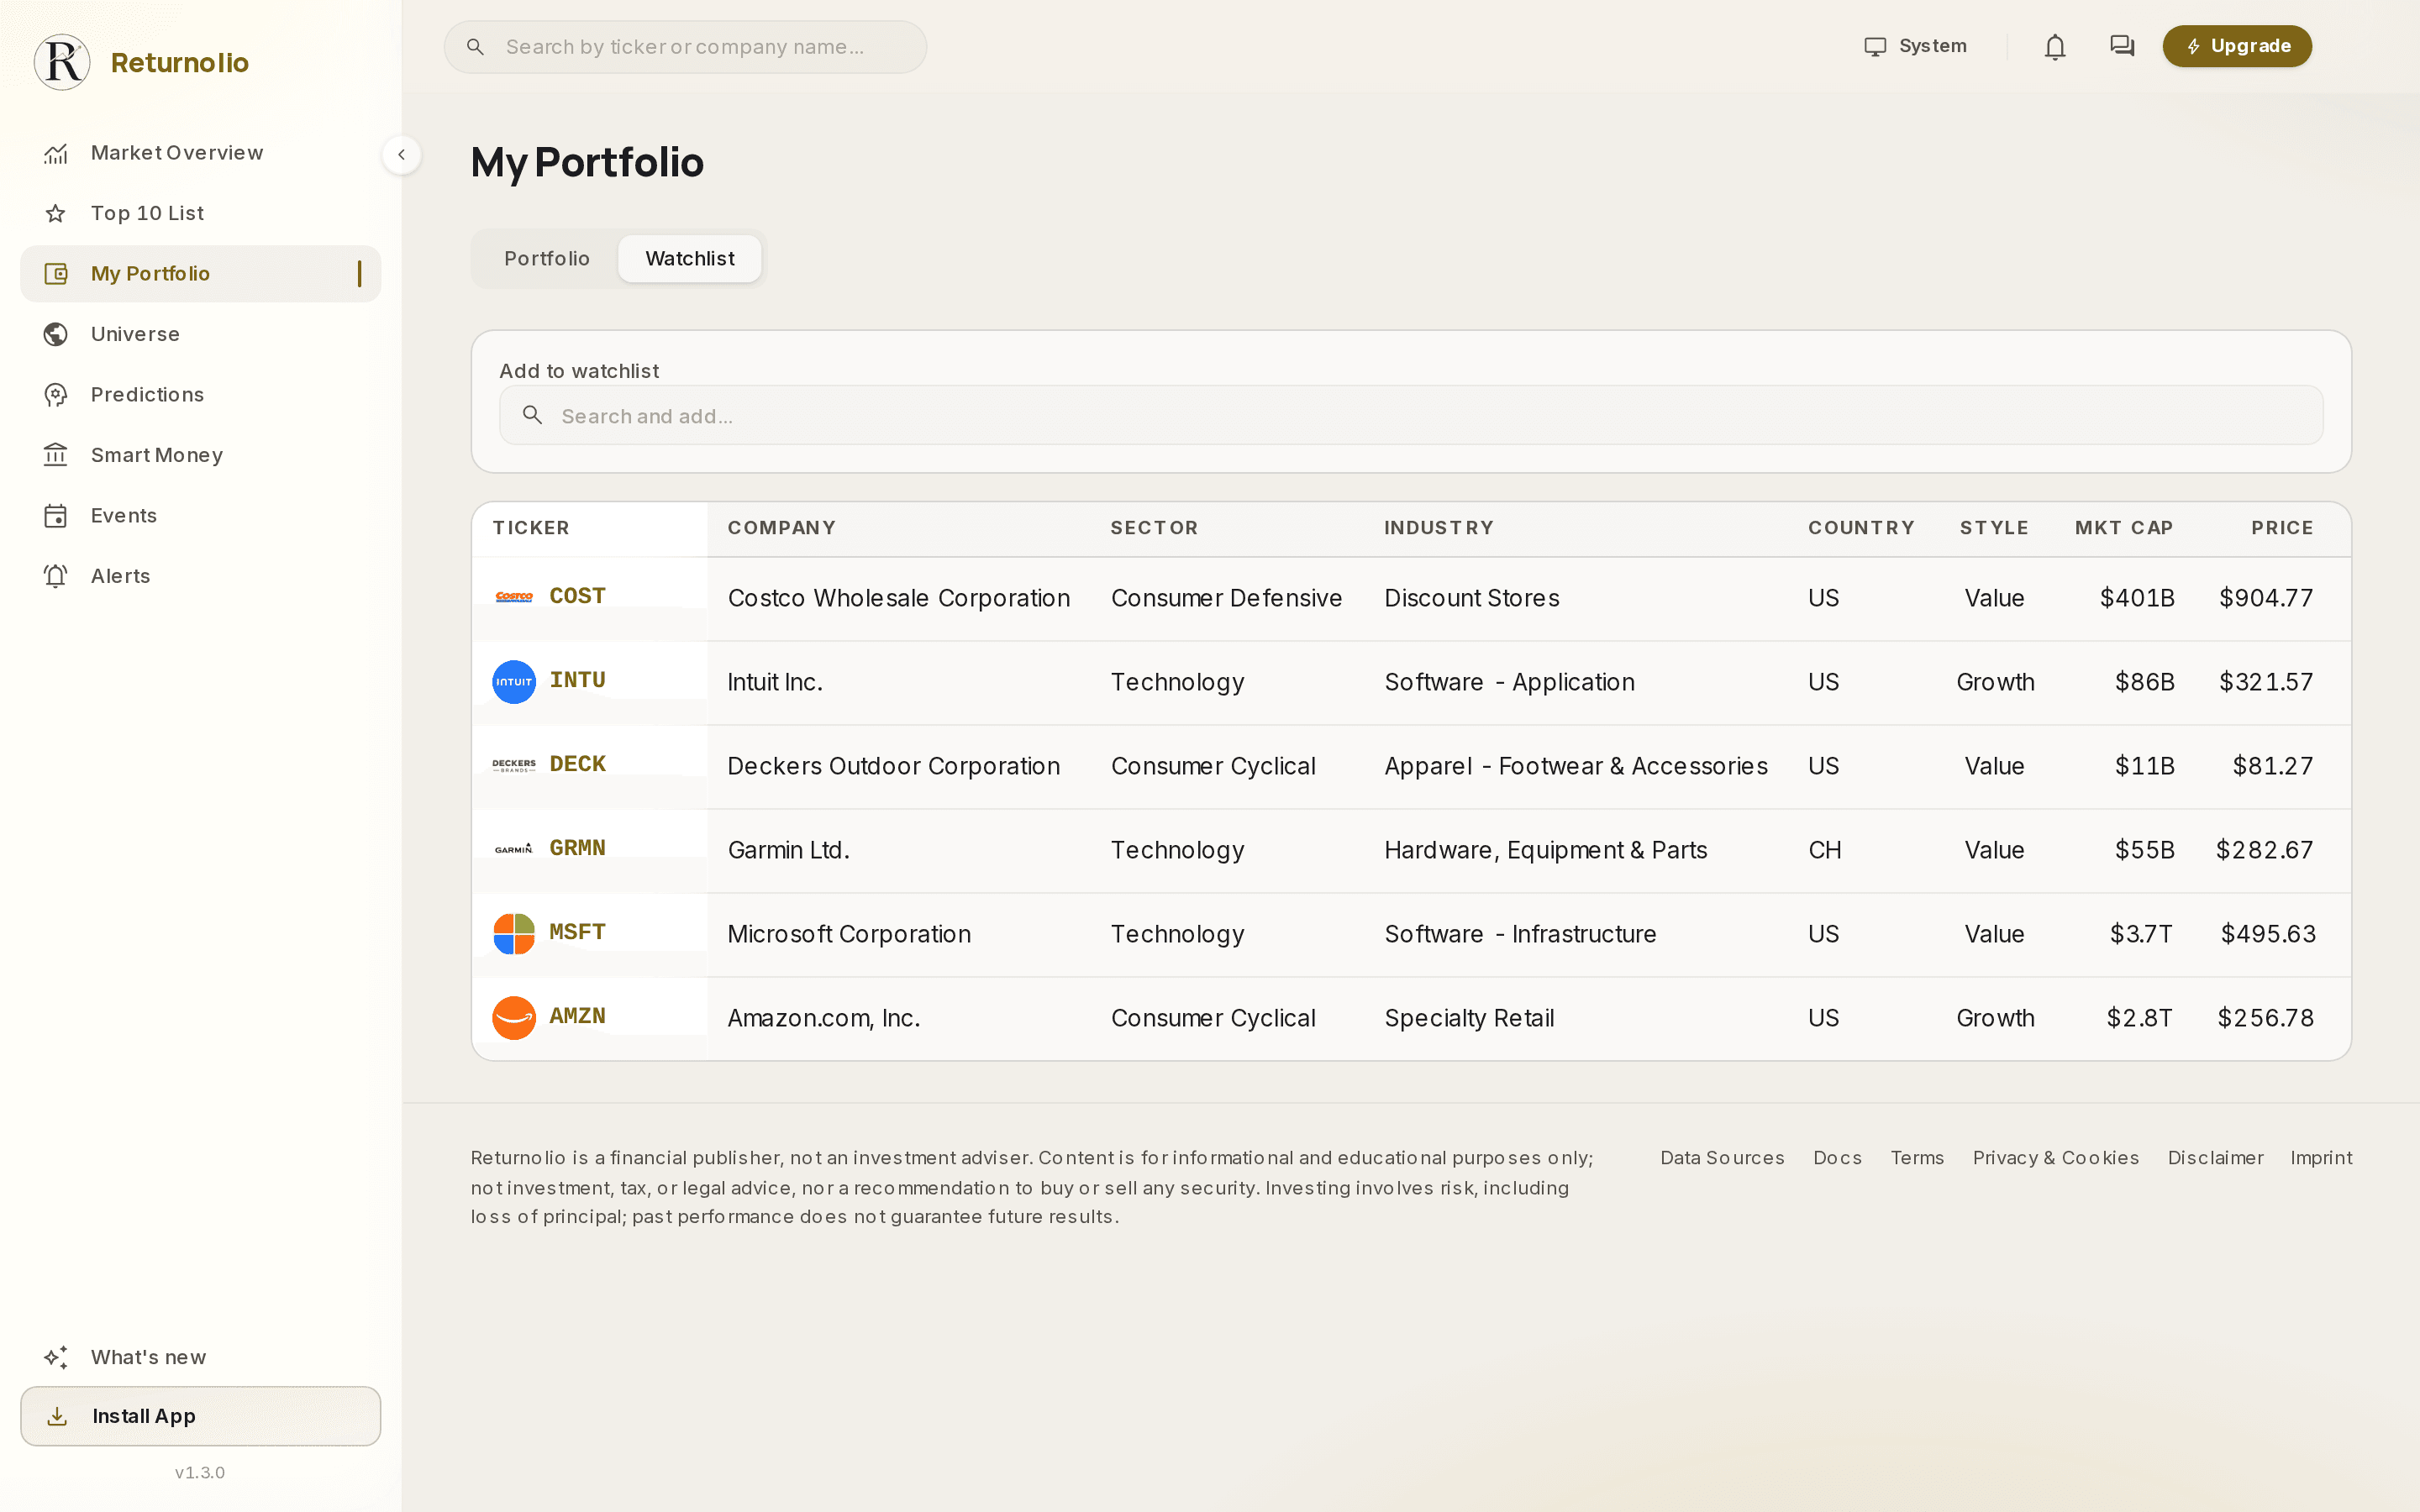Click Deckers Outdoor Corporation cell
Image resolution: width=2420 pixels, height=1512 pixels.
tap(893, 766)
